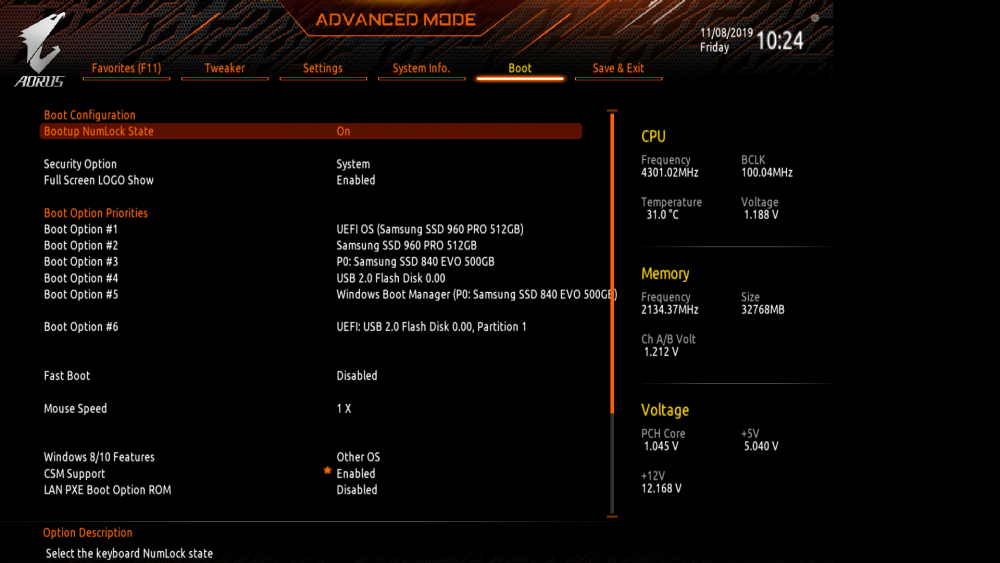Image resolution: width=1000 pixels, height=563 pixels.
Task: Open the Settings tab
Action: pos(323,68)
